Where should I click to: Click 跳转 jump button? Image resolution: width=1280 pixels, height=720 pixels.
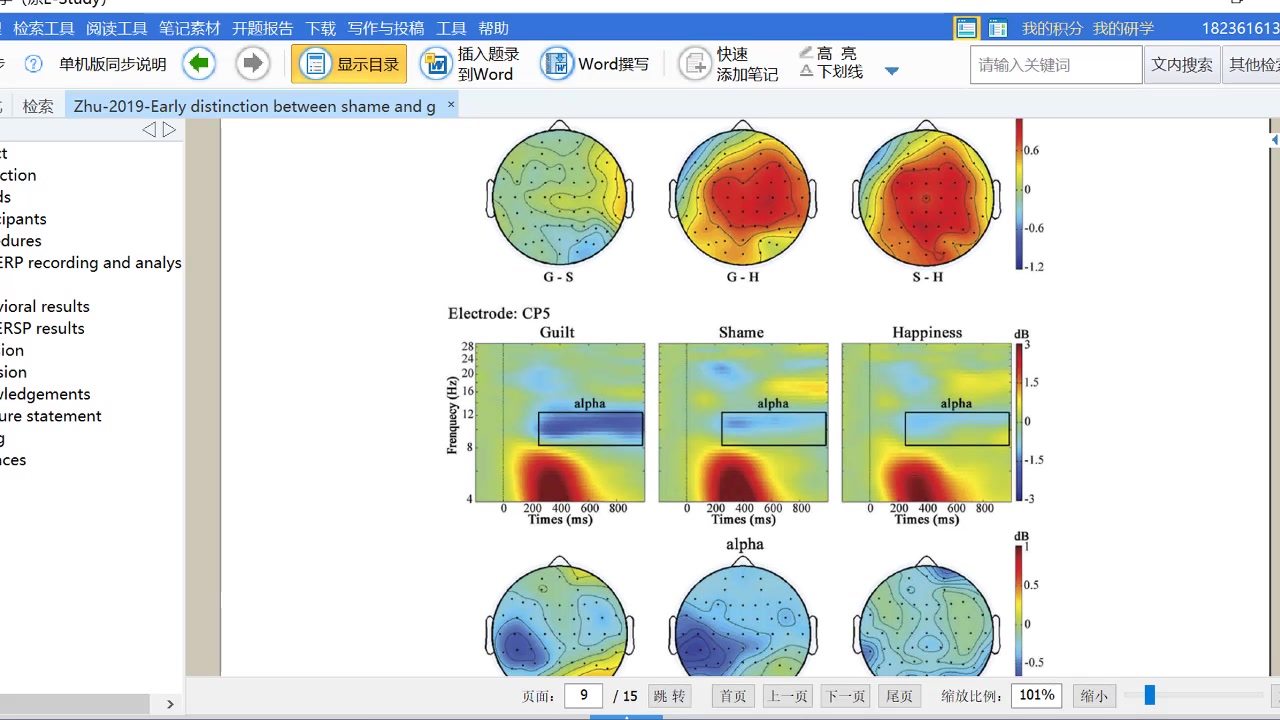point(669,696)
